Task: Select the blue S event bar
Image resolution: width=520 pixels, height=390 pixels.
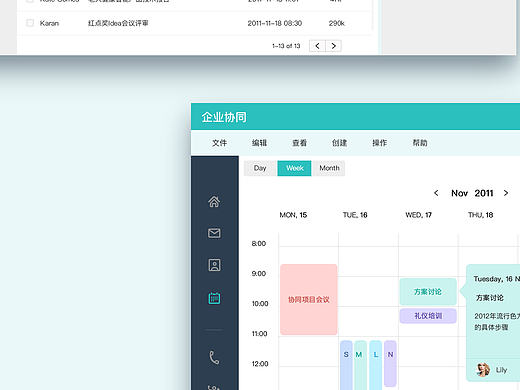Action: pos(346,365)
